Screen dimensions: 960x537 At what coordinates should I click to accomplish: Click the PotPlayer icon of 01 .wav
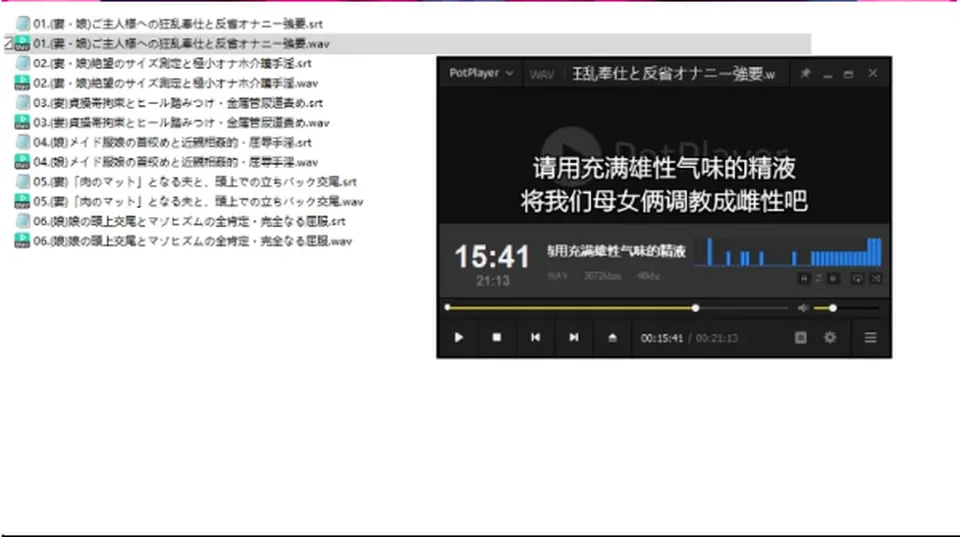22,43
